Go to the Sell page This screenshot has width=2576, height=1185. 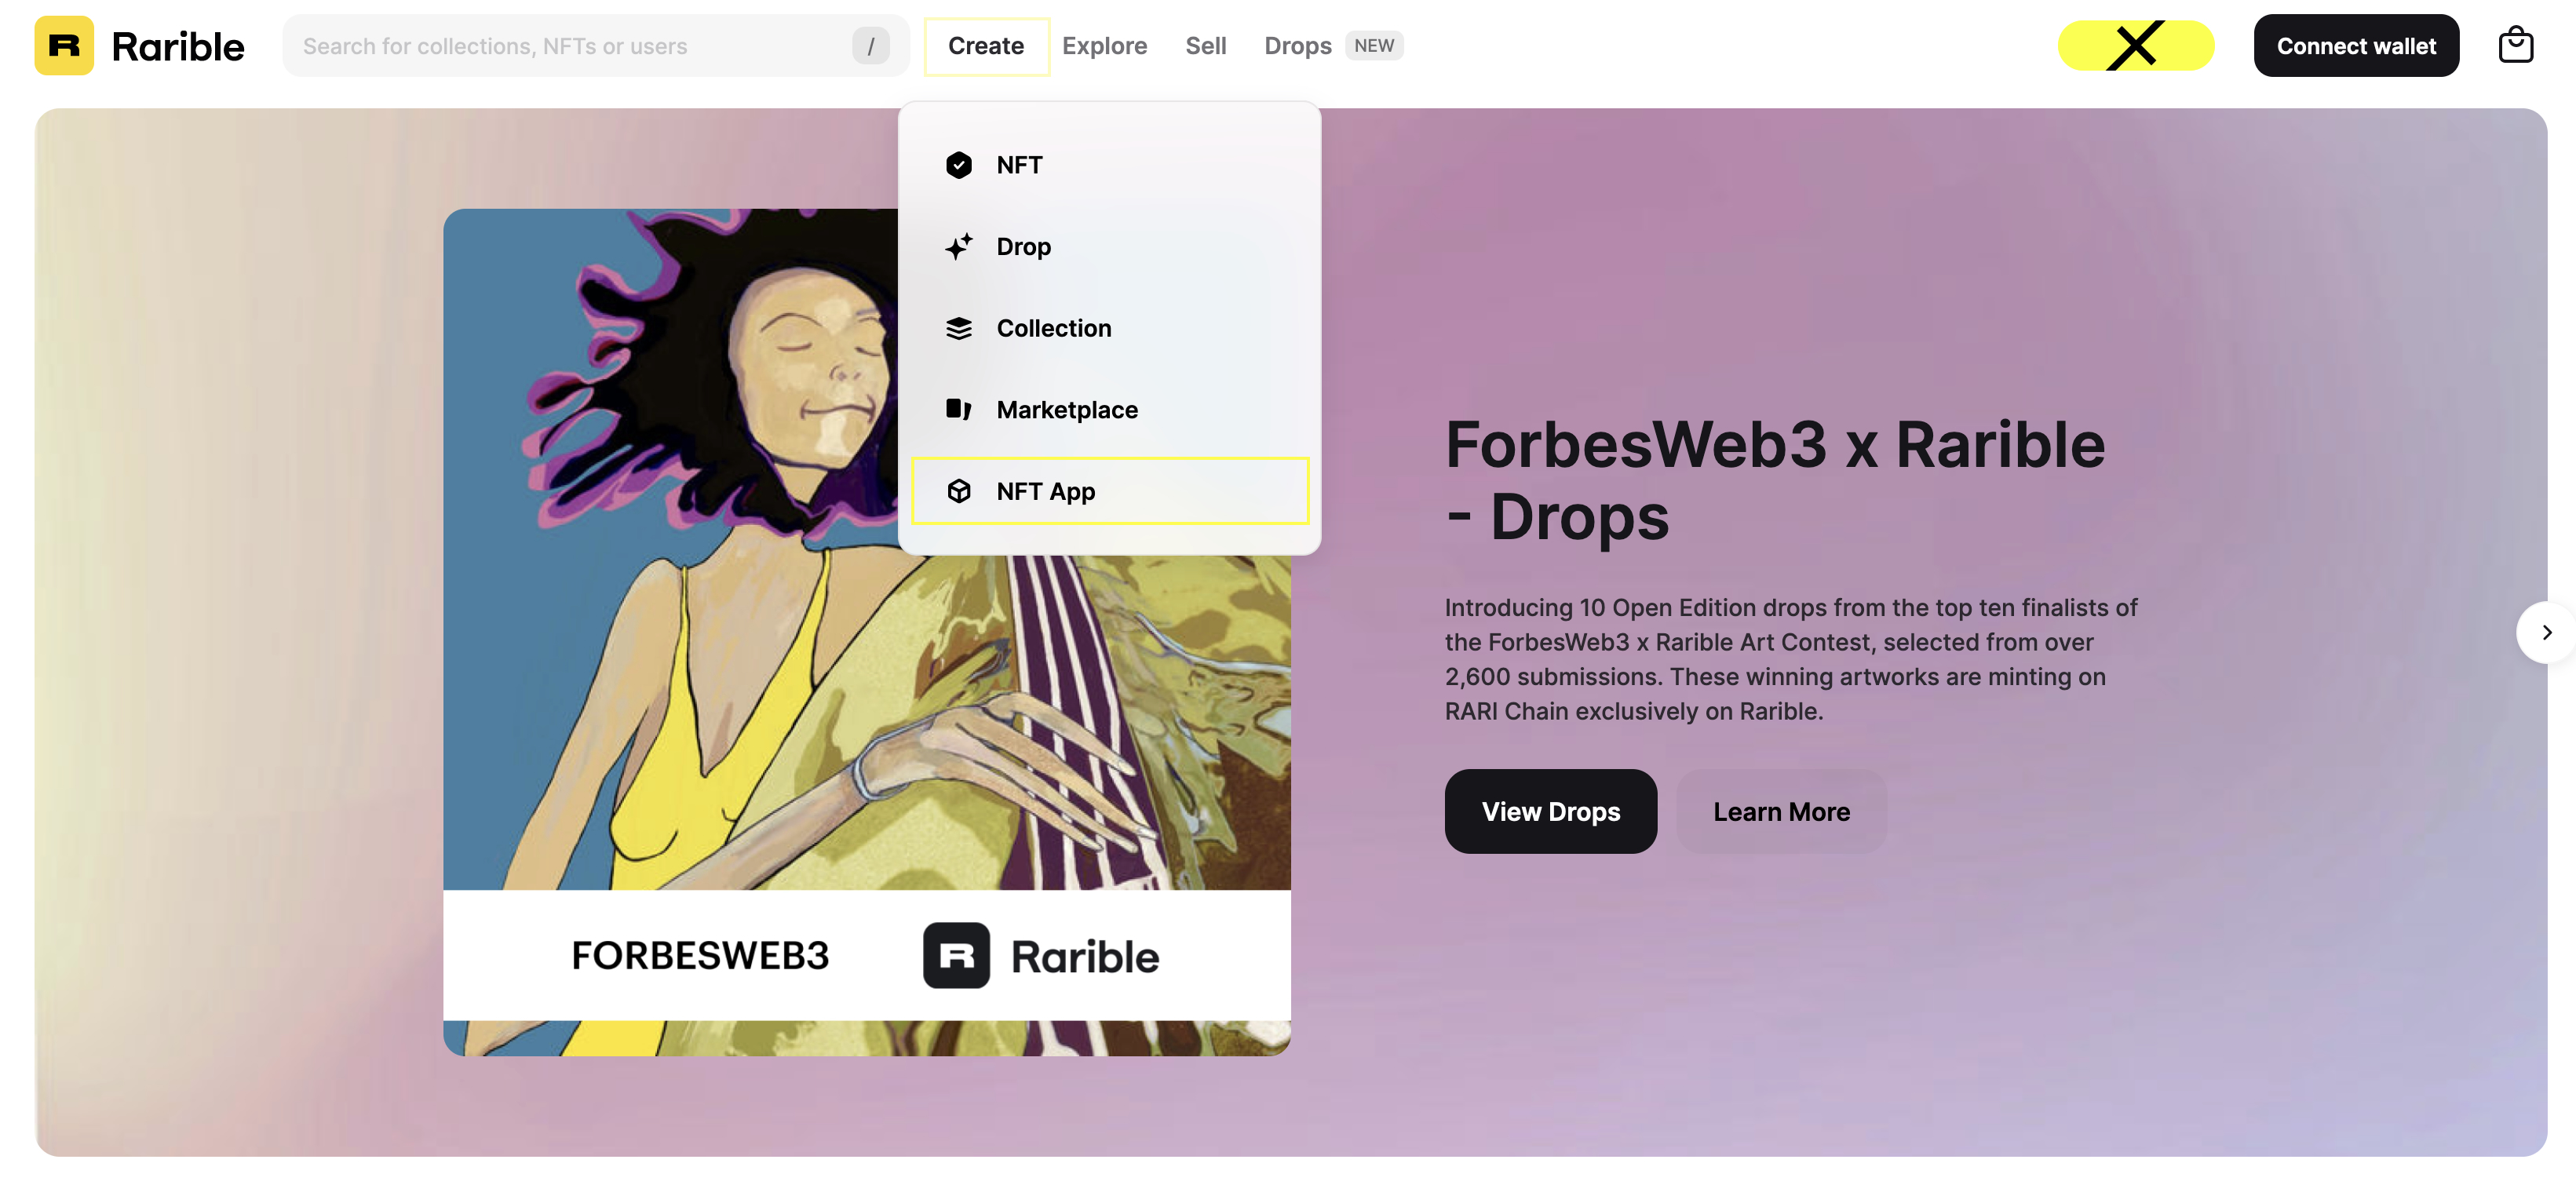(x=1205, y=46)
